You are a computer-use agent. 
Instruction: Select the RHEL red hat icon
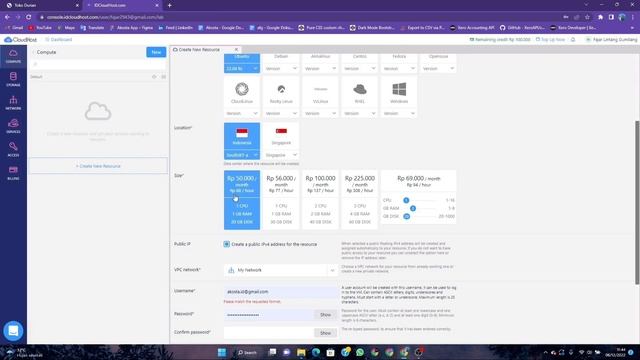[360, 89]
